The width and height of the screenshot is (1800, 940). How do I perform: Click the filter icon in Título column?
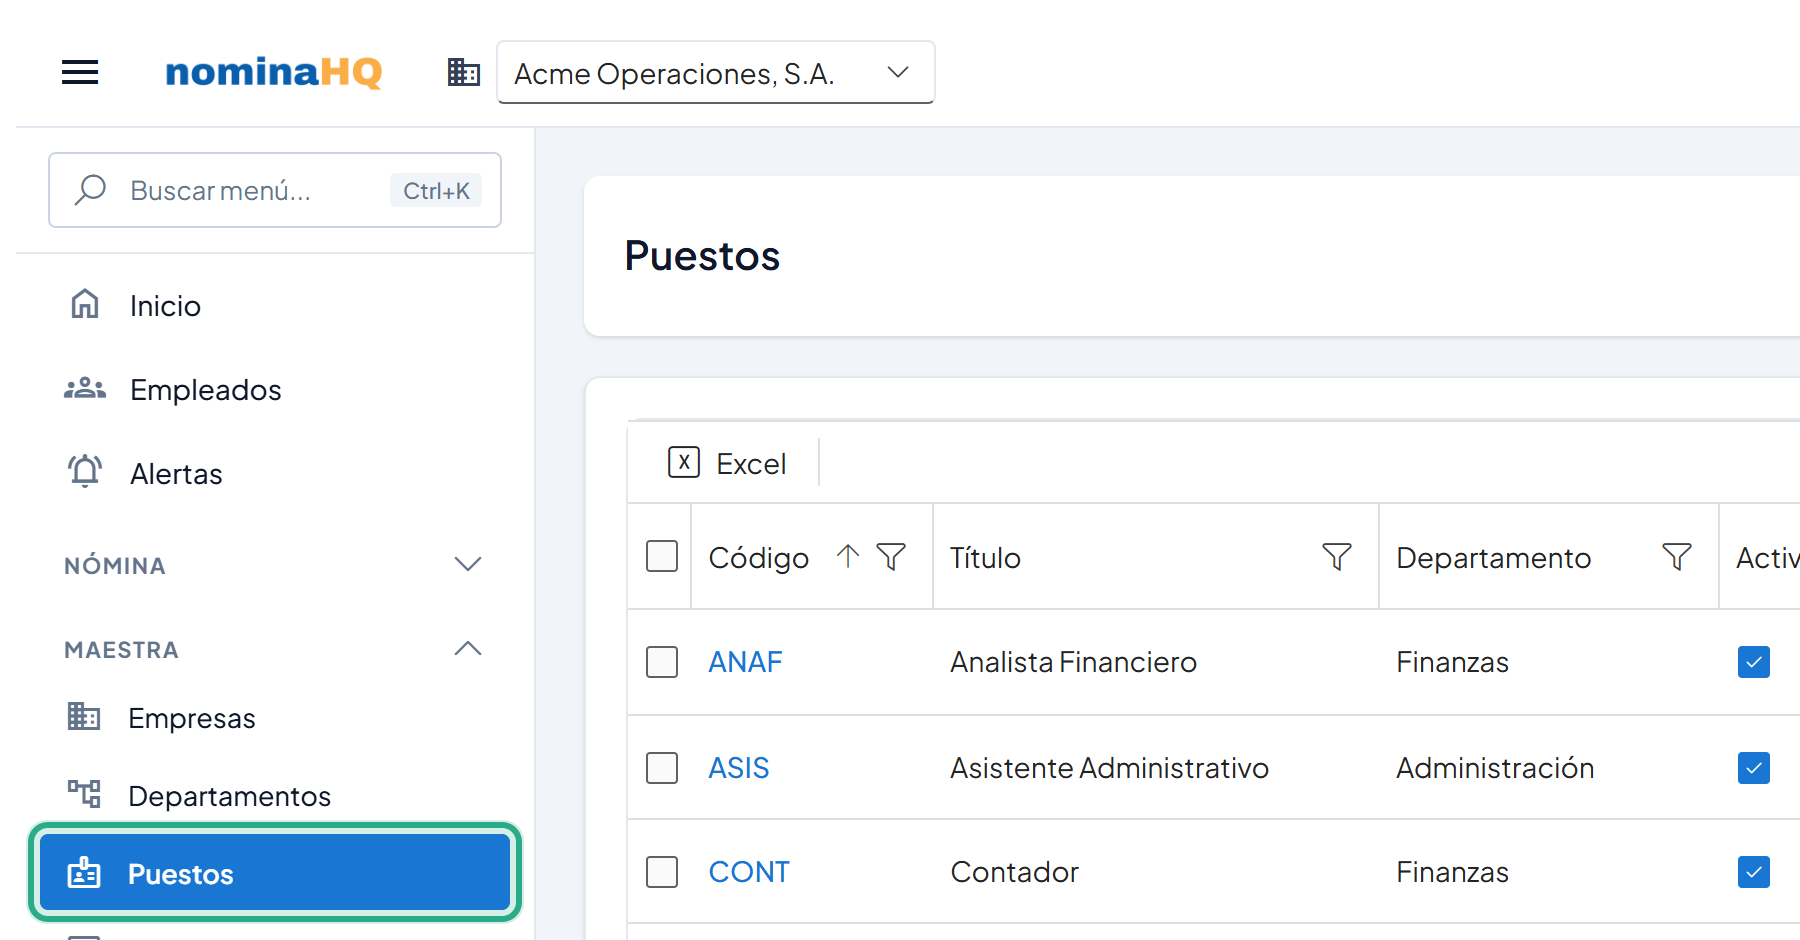[1337, 556]
